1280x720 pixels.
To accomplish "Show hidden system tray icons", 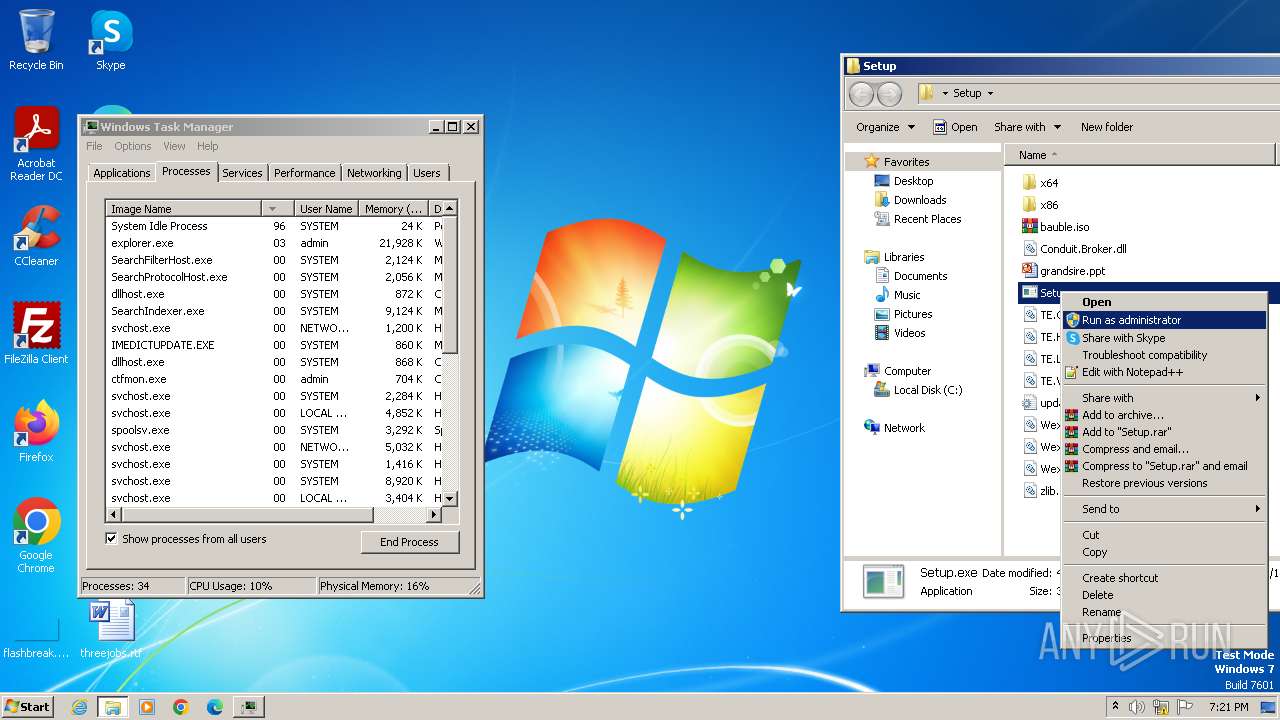I will tap(1115, 707).
